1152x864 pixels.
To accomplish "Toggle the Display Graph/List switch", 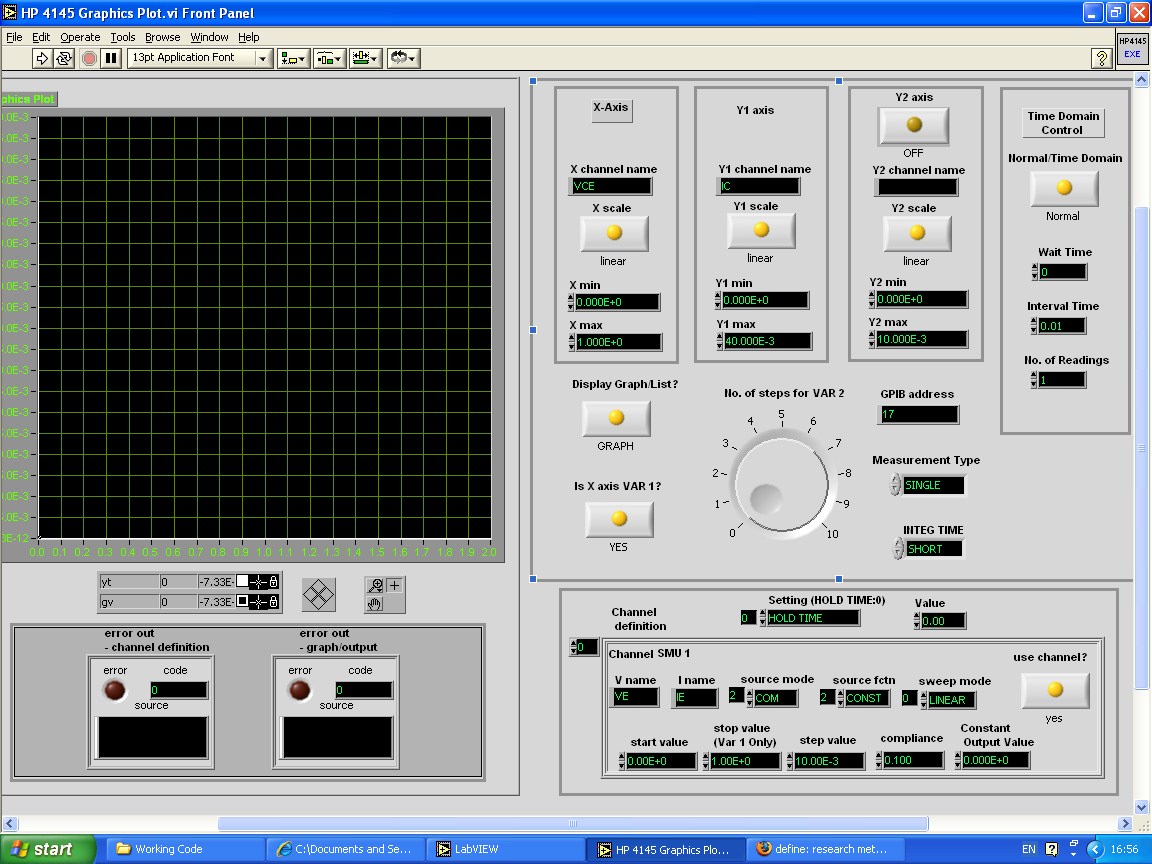I will click(x=616, y=418).
